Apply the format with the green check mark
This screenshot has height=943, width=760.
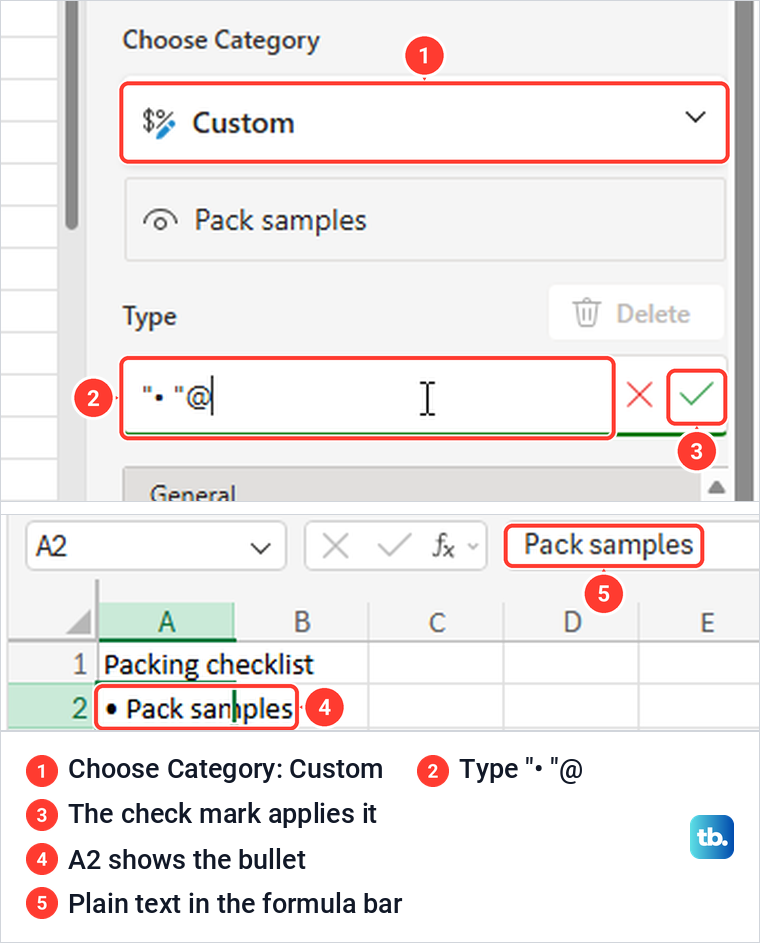(696, 396)
